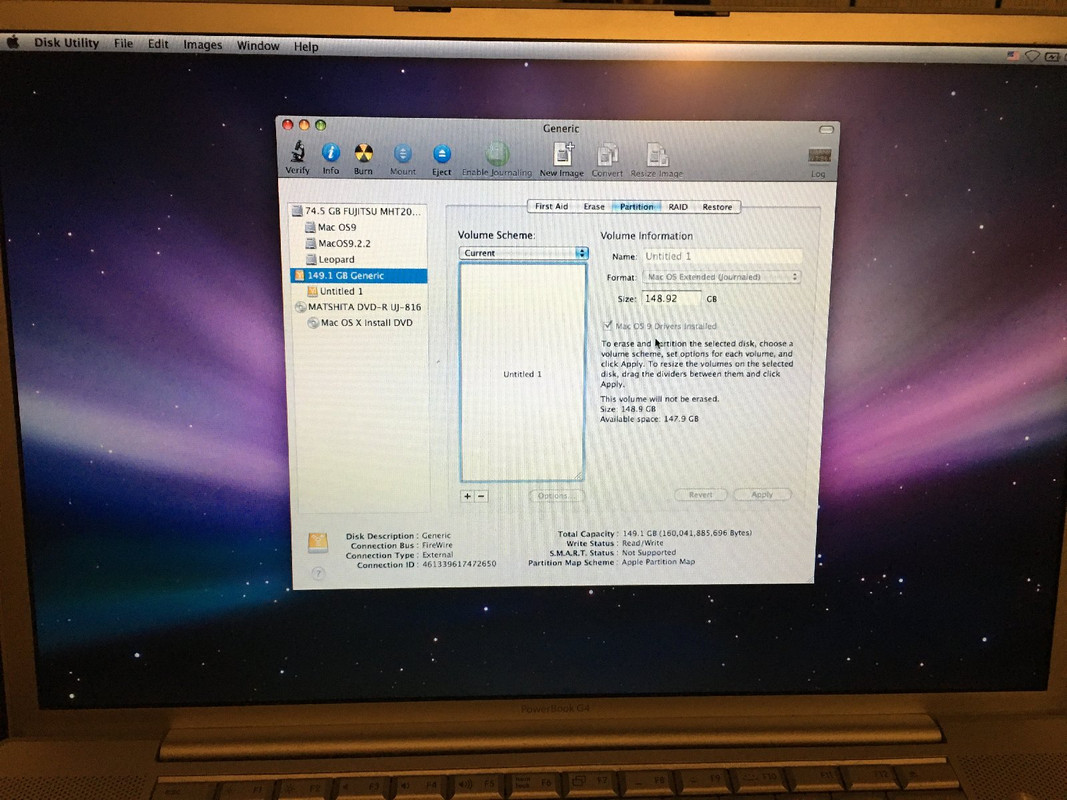
Task: Create a New Image from toolbar
Action: click(563, 154)
